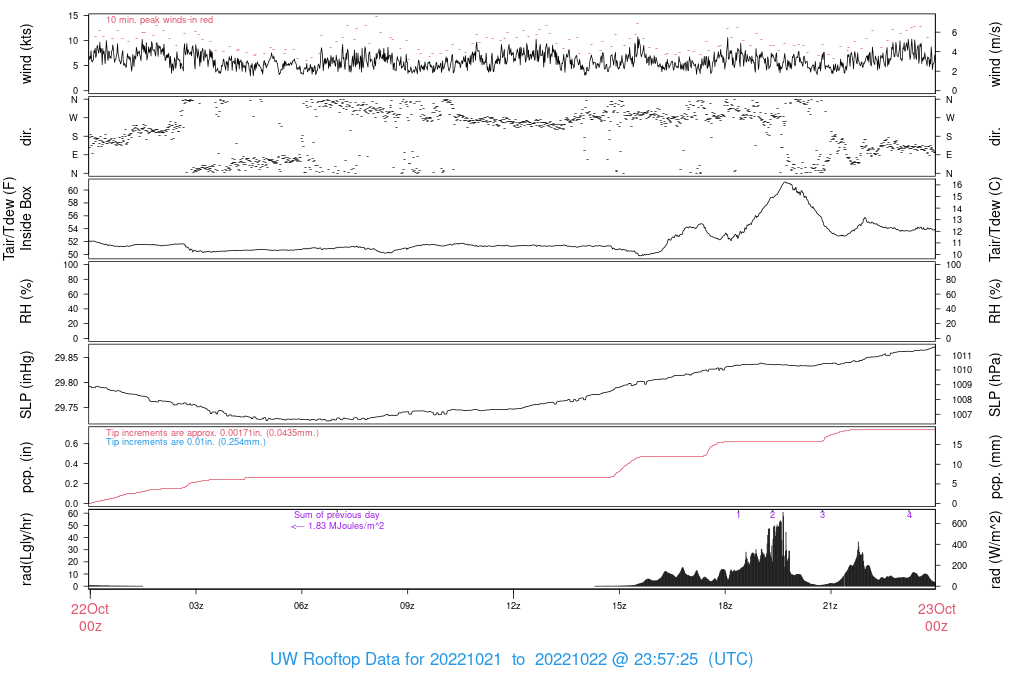This screenshot has width=1024, height=700.
Task: Click the 'rad(Lgly/hr)' axis label
Action: (x=25, y=549)
